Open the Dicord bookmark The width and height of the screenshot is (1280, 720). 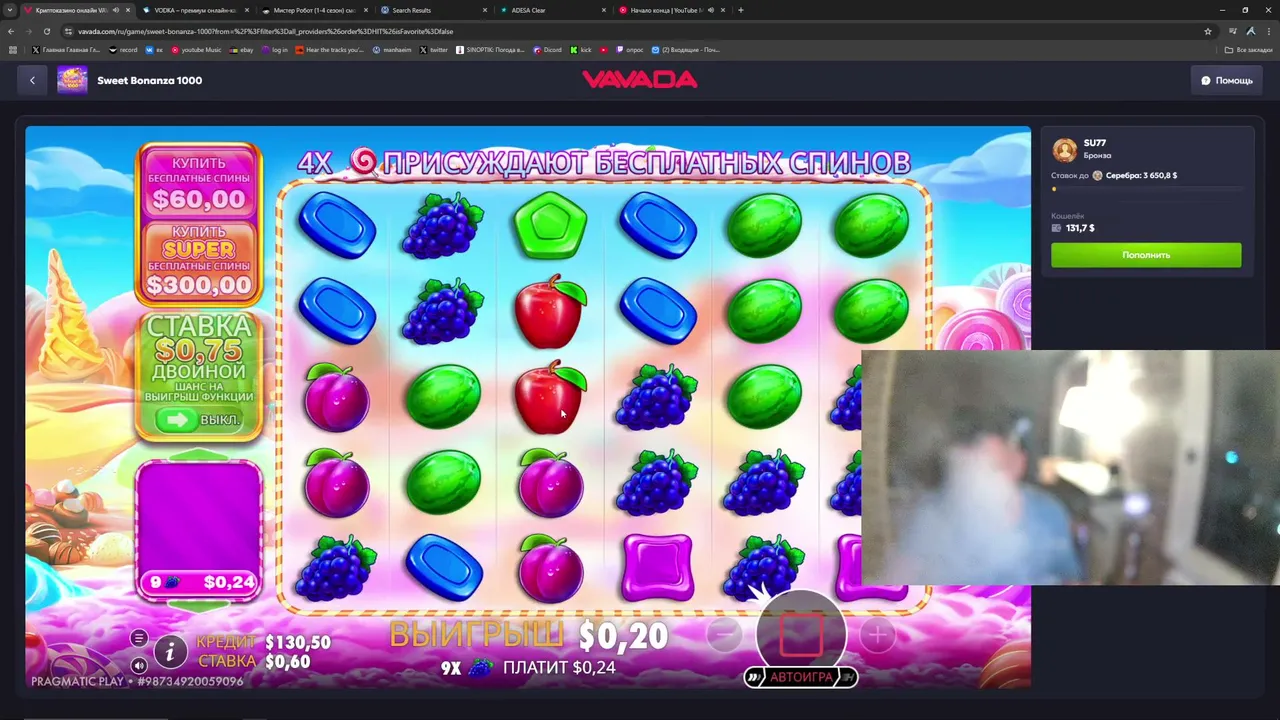548,49
